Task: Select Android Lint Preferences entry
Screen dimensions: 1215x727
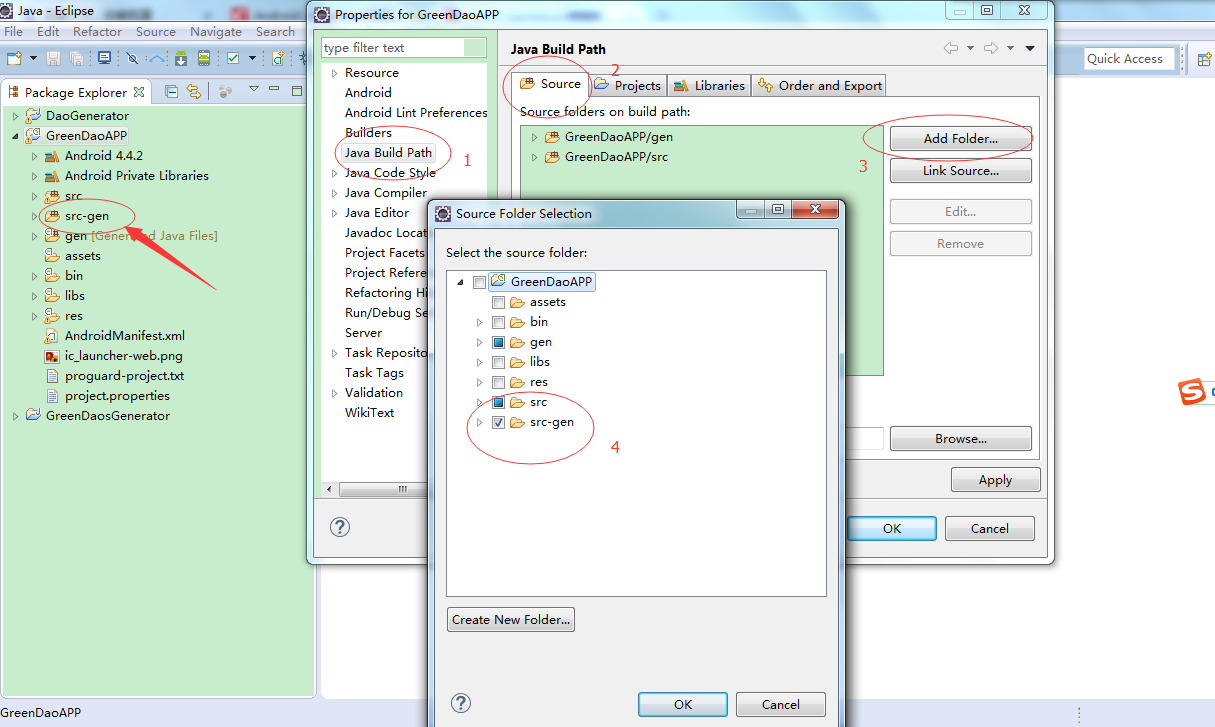Action: [x=416, y=113]
